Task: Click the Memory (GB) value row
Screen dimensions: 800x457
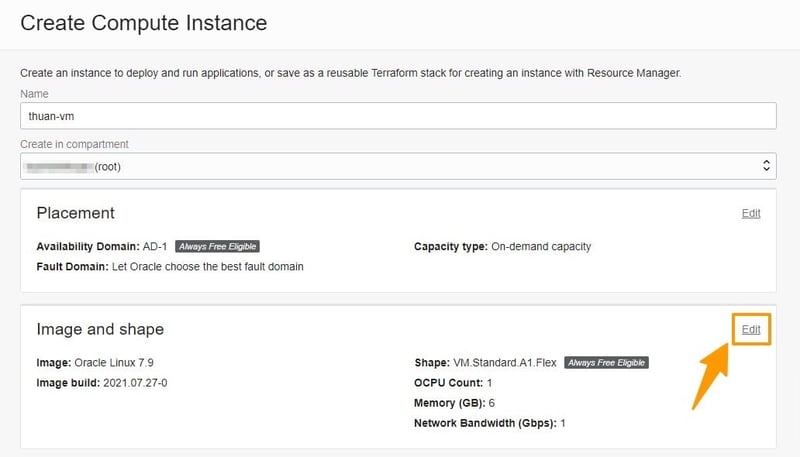Action: point(455,403)
